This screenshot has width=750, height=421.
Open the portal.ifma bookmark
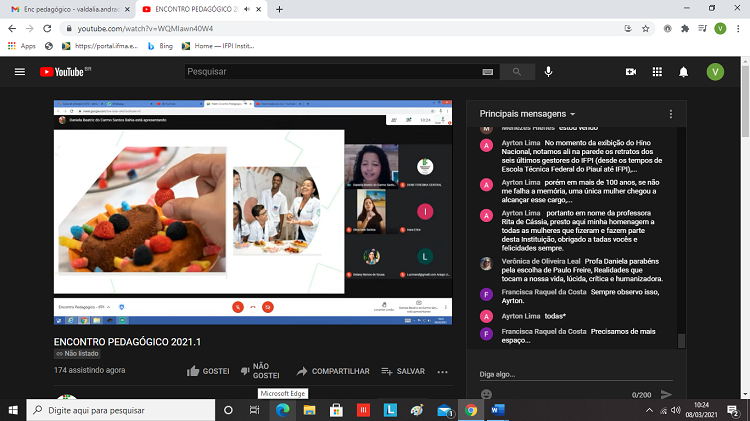[99, 46]
